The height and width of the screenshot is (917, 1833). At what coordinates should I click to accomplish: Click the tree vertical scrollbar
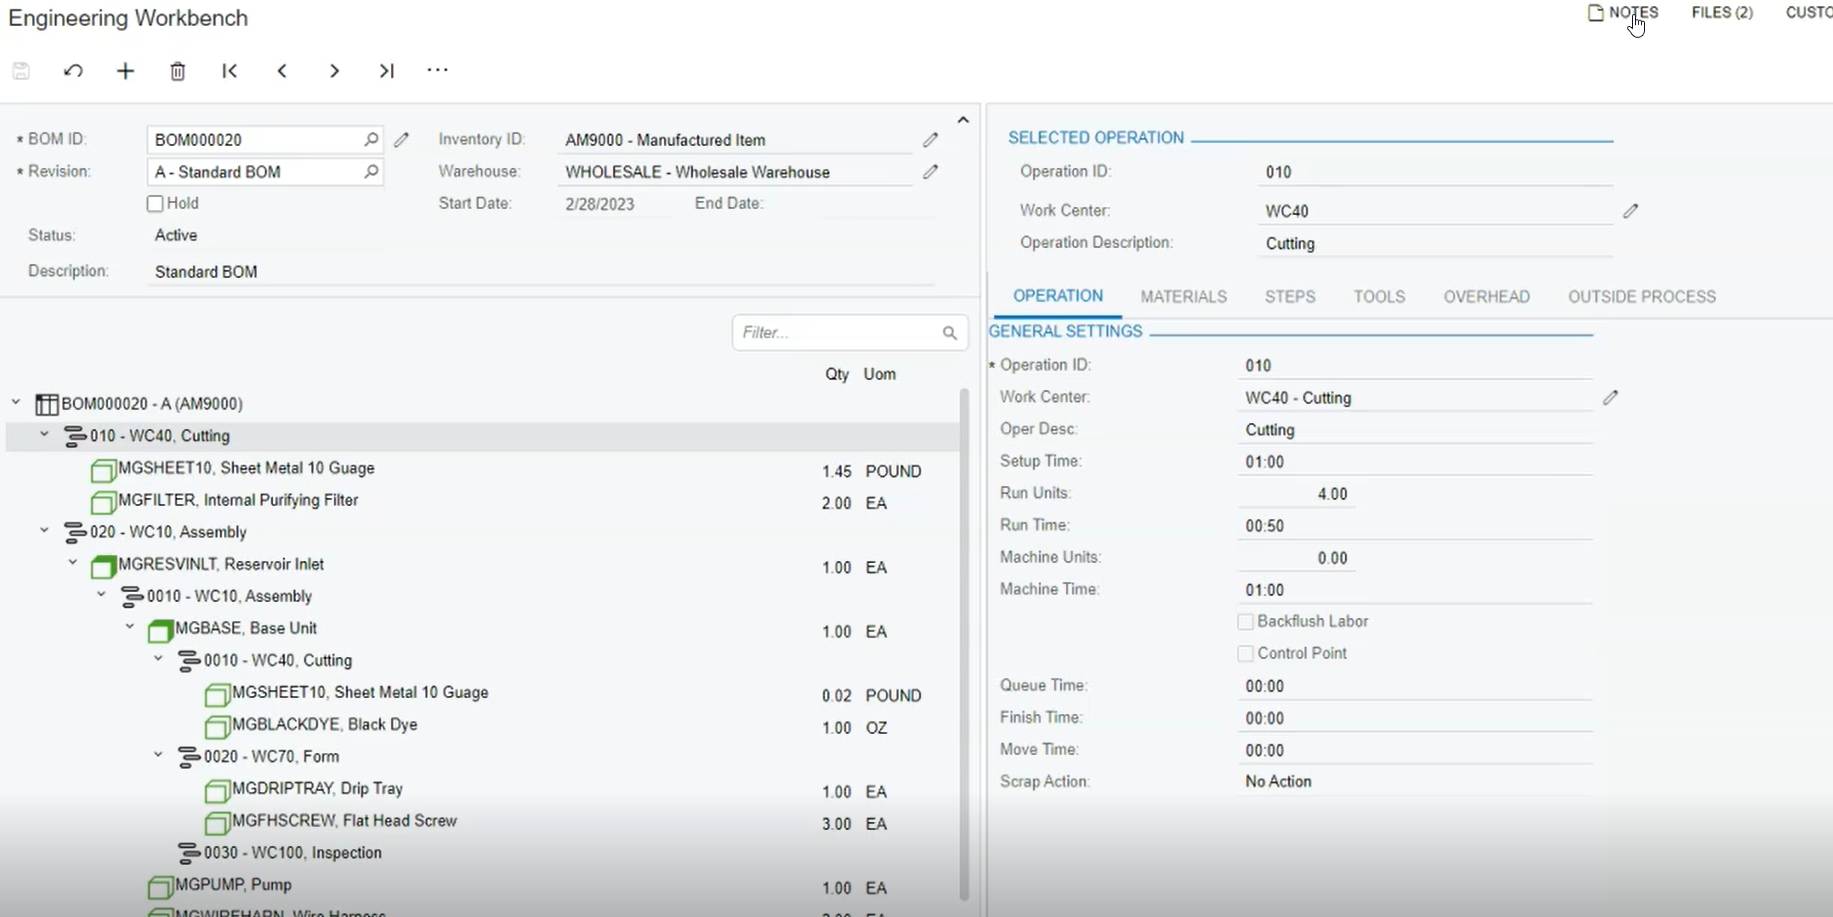(964, 645)
